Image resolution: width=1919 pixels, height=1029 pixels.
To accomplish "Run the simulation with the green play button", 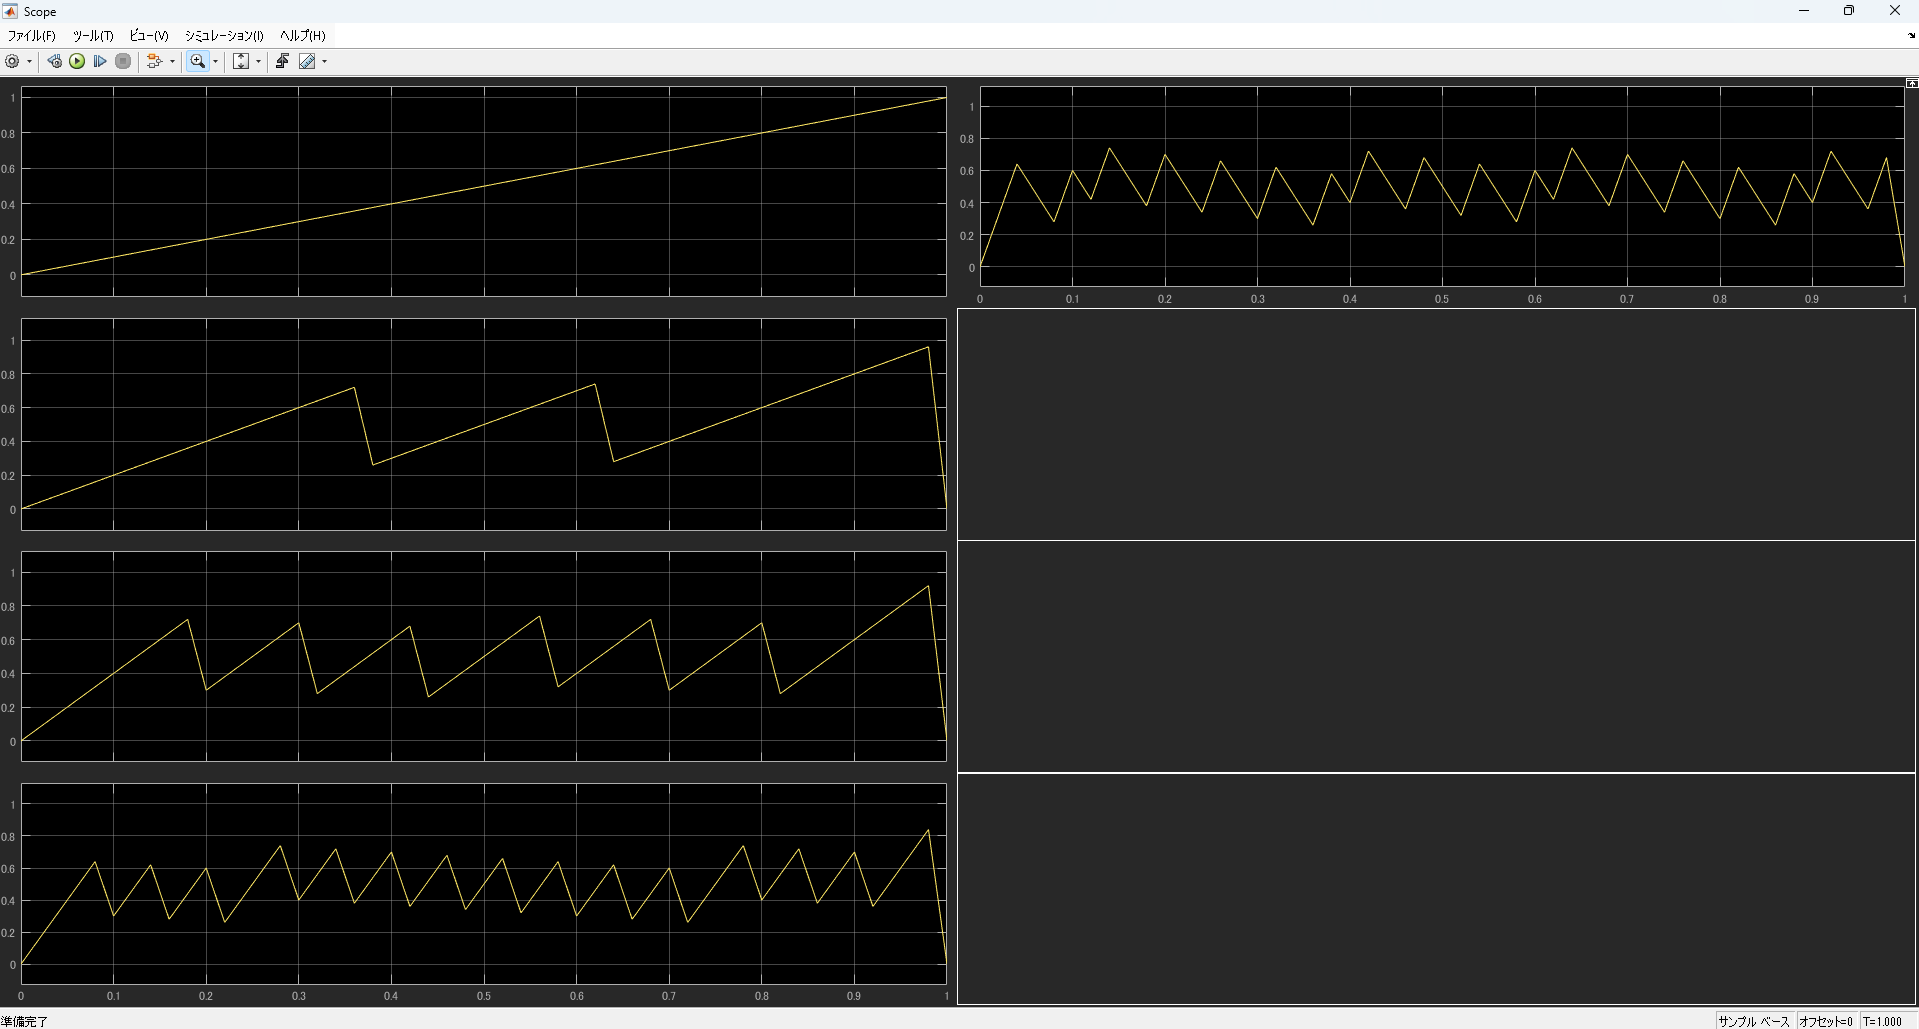I will click(77, 61).
